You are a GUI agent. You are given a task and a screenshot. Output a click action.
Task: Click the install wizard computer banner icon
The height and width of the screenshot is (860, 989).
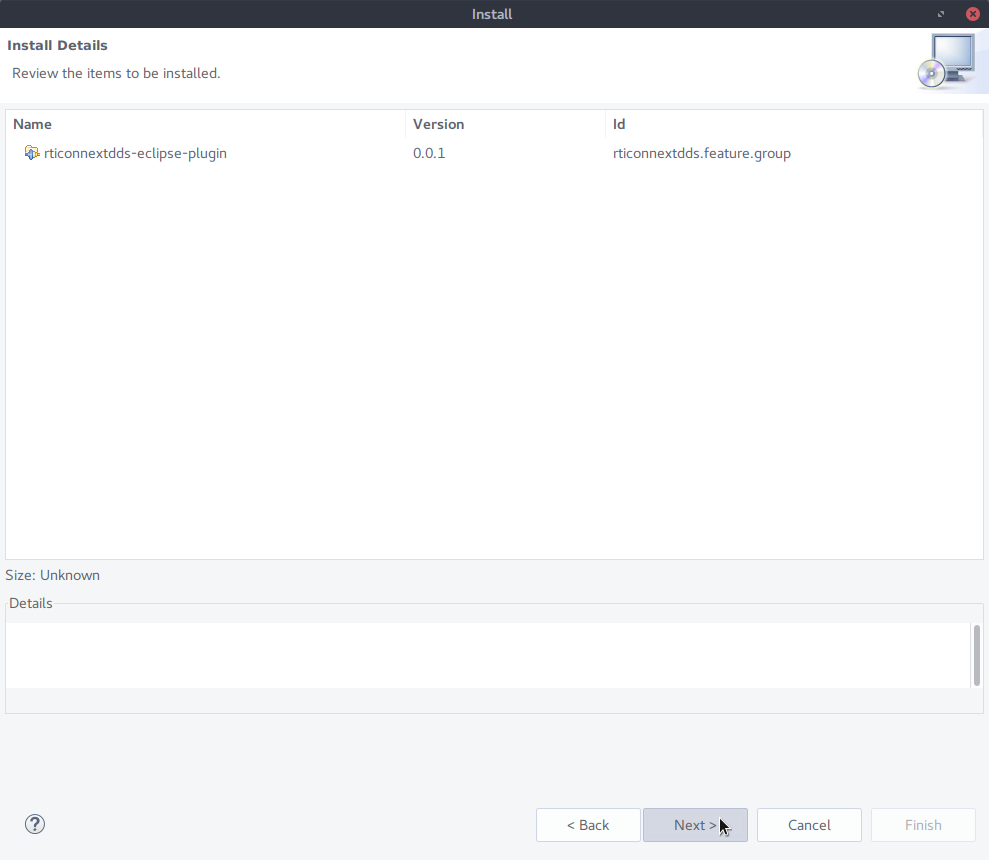click(945, 62)
